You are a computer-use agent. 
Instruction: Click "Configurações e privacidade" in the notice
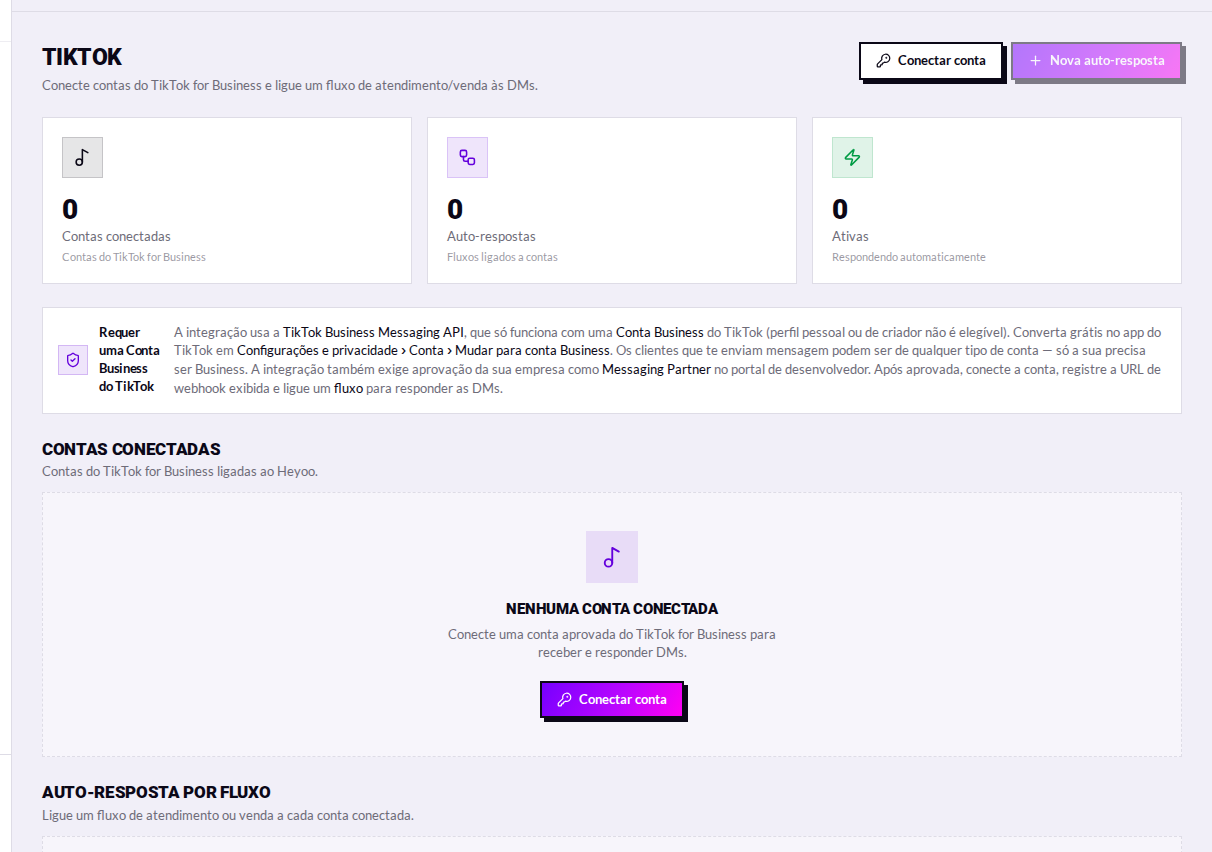click(x=316, y=351)
